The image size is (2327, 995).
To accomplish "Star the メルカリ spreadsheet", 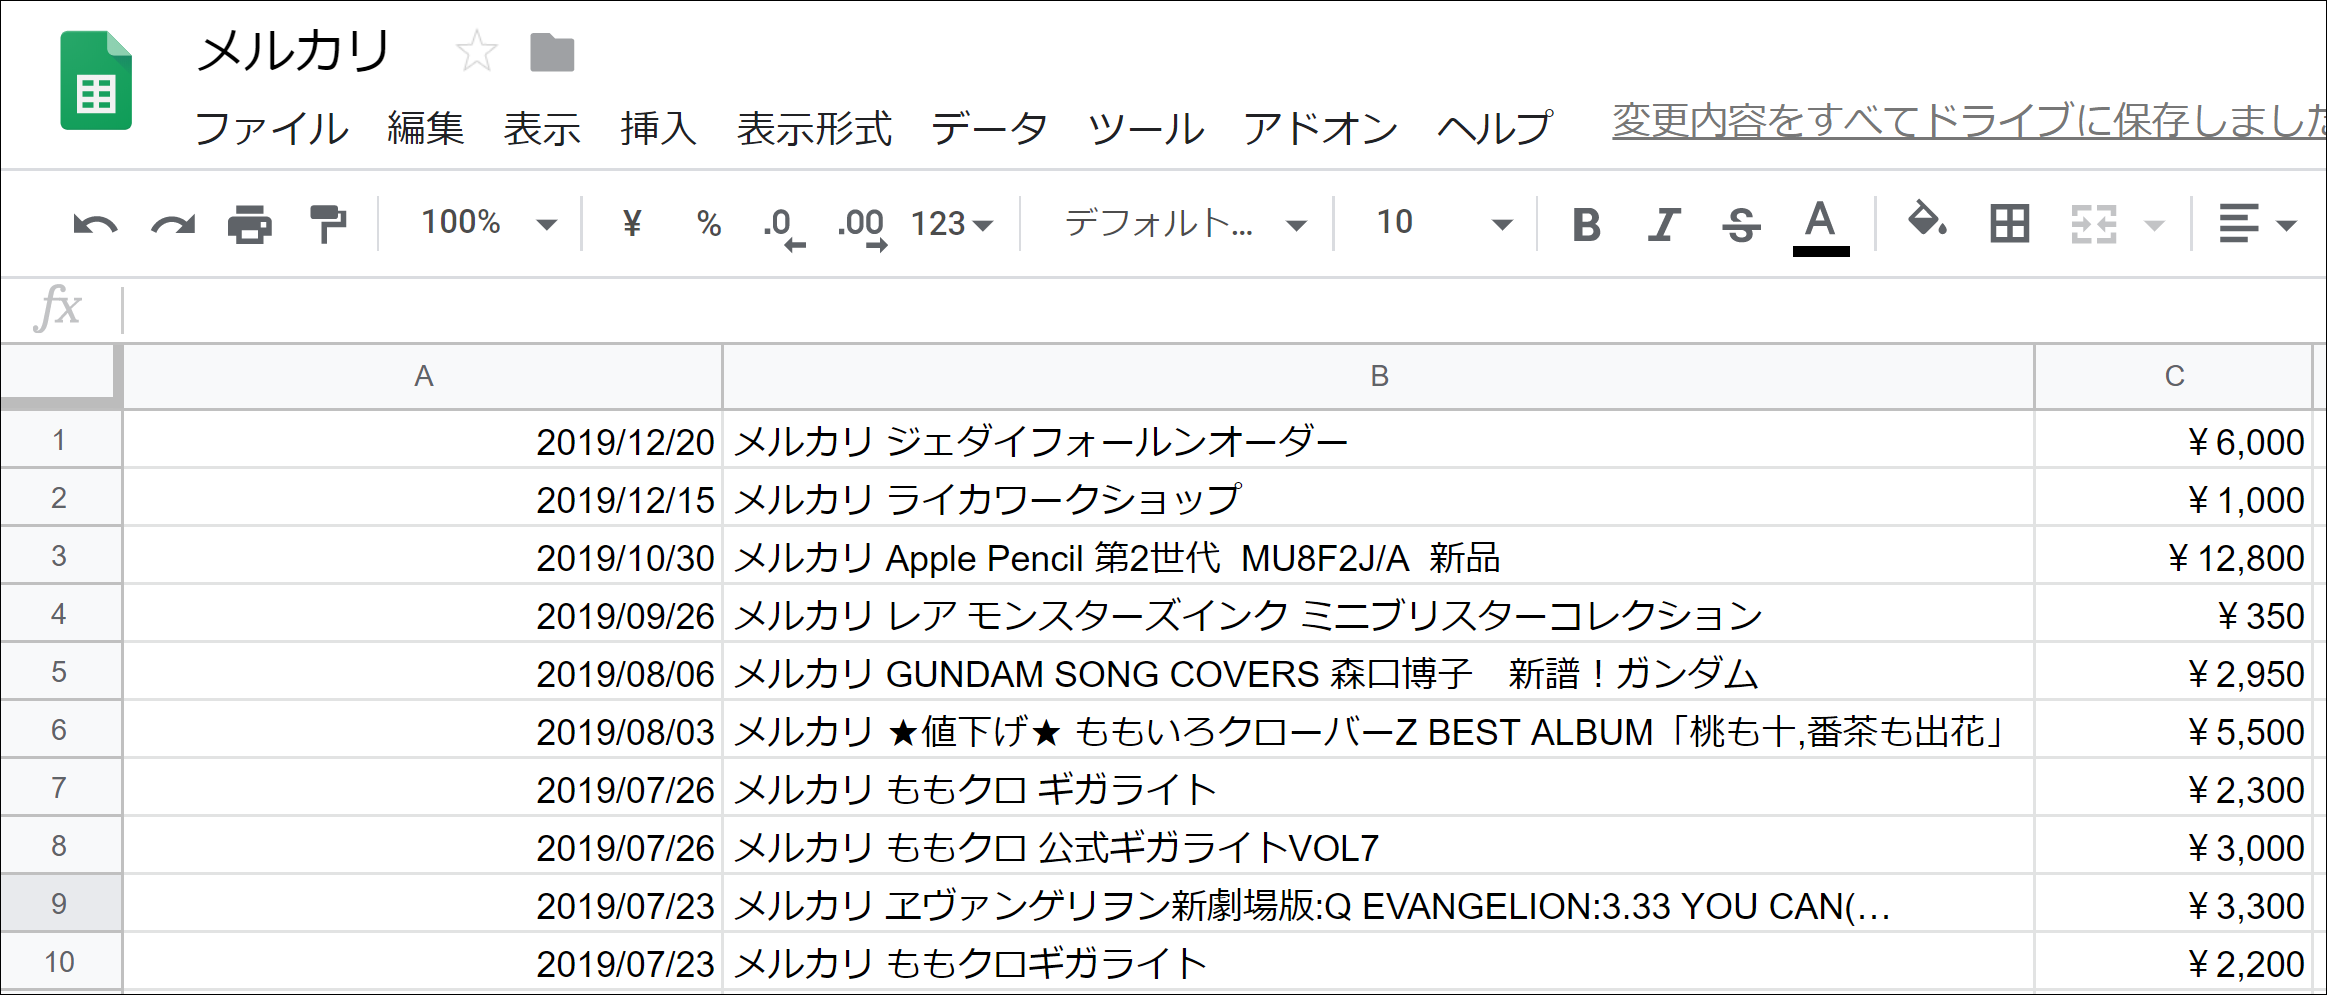I will click(476, 52).
